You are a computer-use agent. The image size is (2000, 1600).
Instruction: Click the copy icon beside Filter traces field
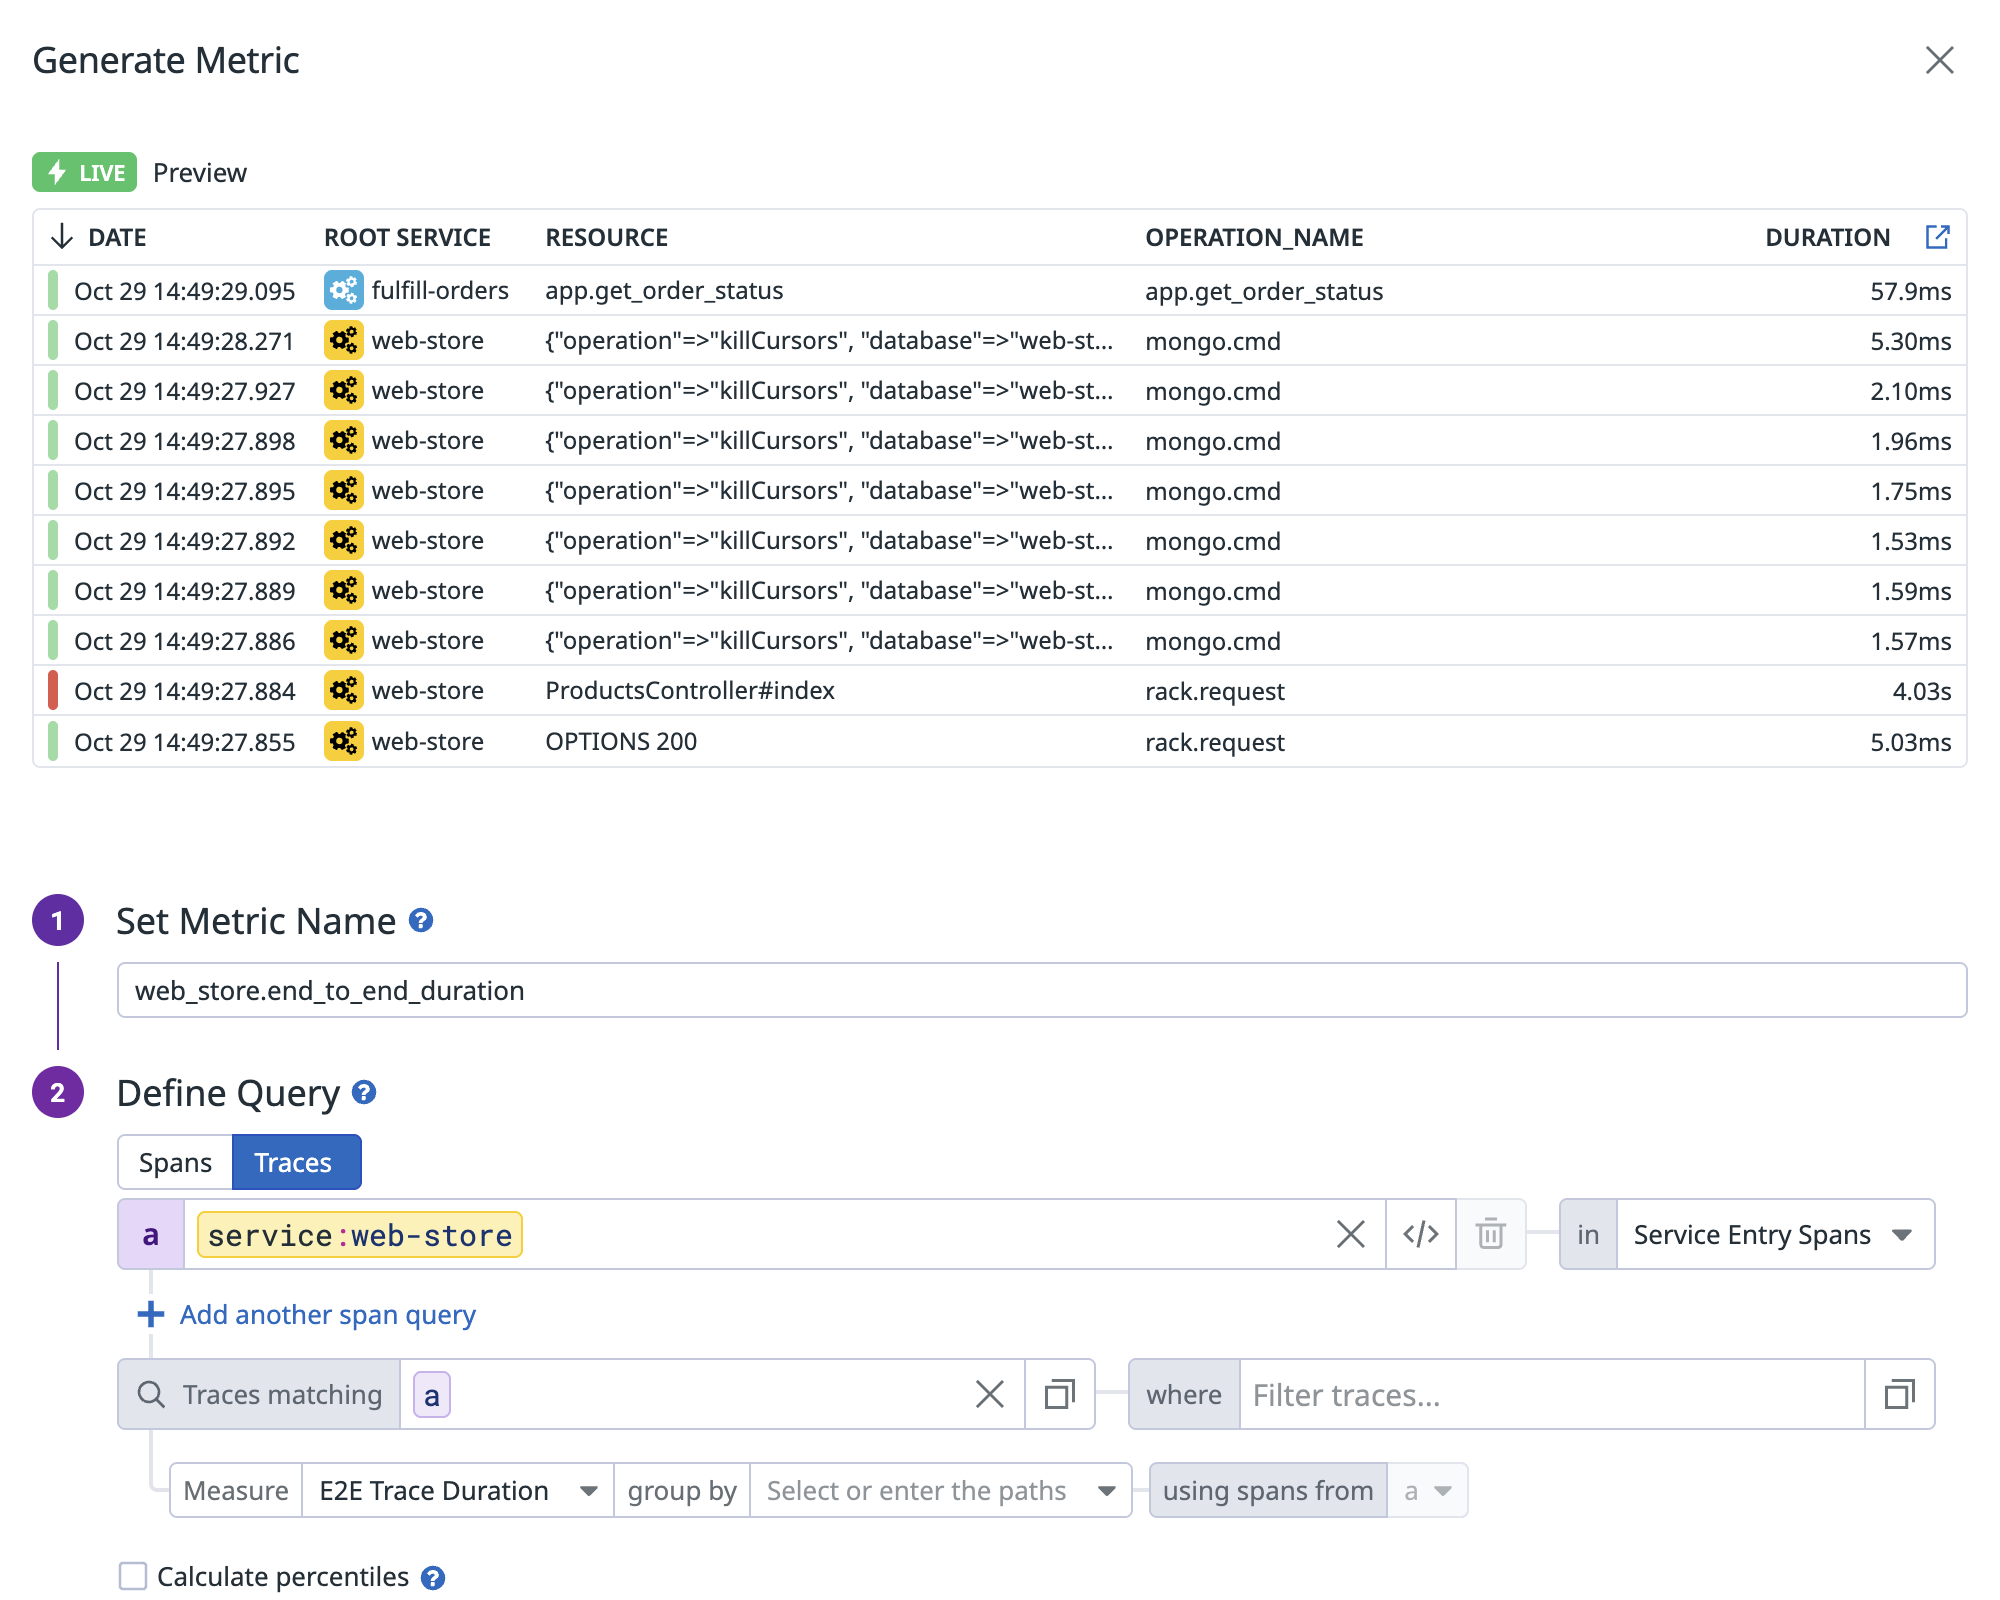coord(1898,1394)
